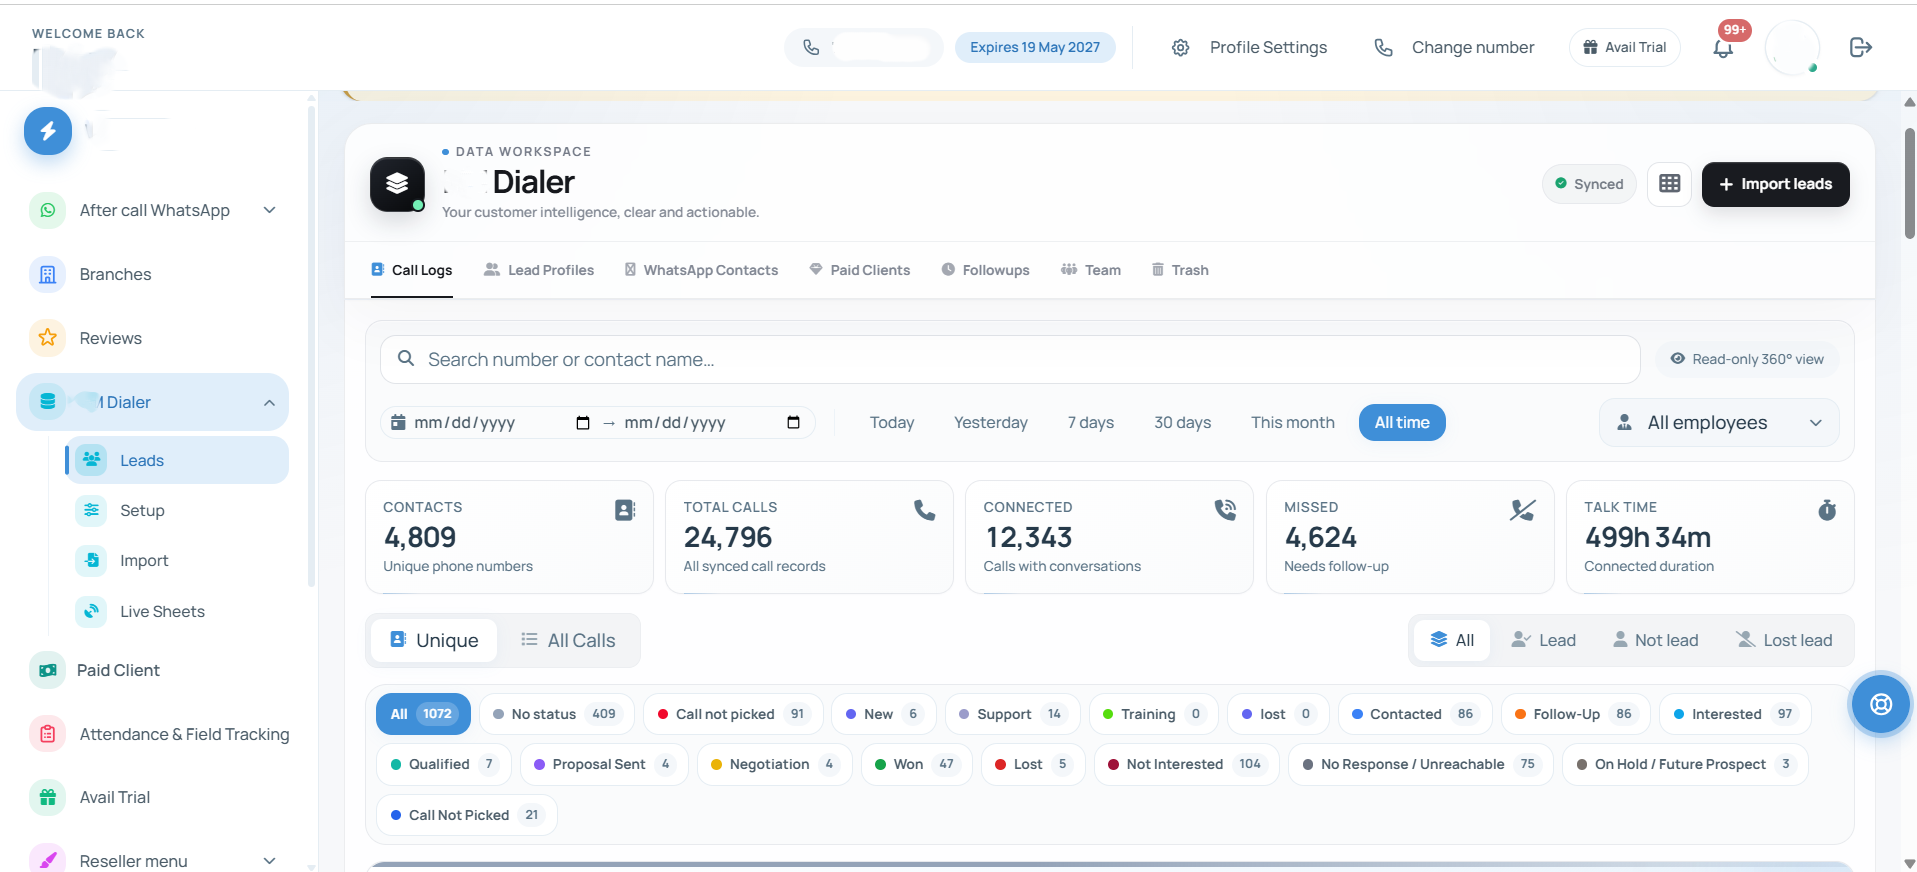Viewport: 1917px width, 872px height.
Task: Filter by Lost lead type
Action: [x=1784, y=640]
